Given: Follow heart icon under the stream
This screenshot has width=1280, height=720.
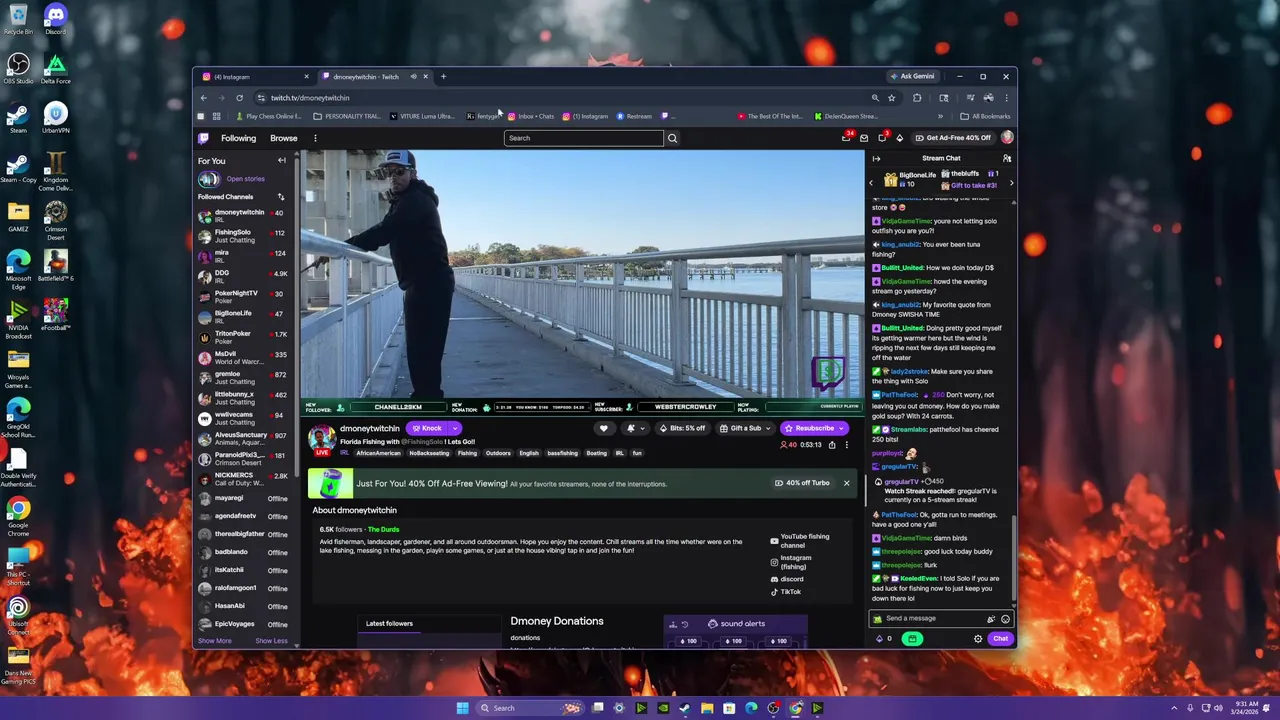Looking at the screenshot, I should (x=603, y=428).
